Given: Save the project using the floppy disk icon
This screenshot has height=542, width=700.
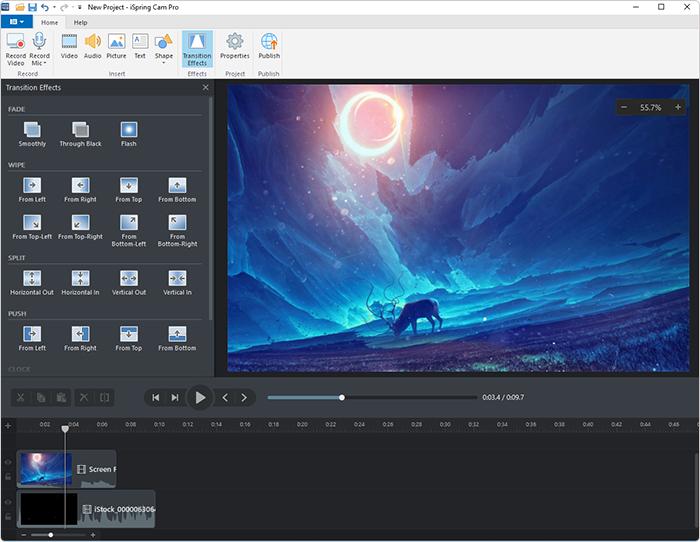Looking at the screenshot, I should (x=32, y=7).
